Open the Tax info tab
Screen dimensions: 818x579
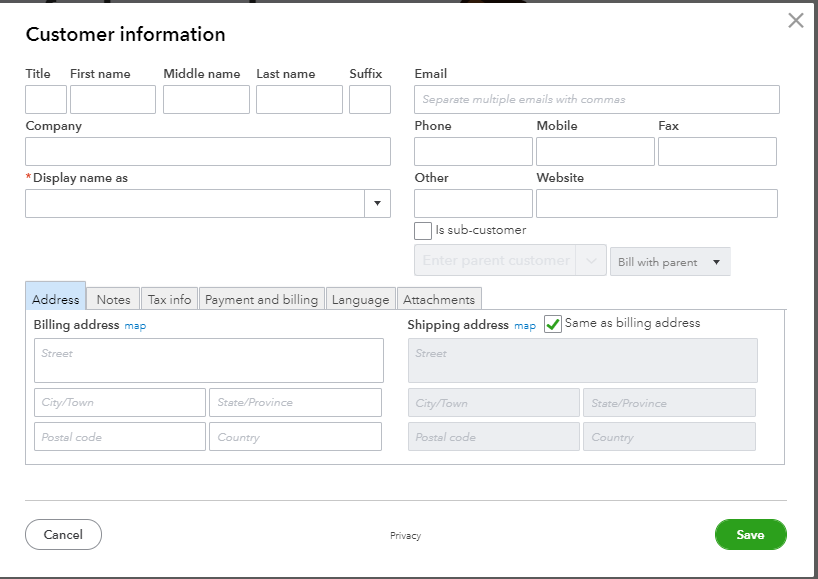click(169, 299)
